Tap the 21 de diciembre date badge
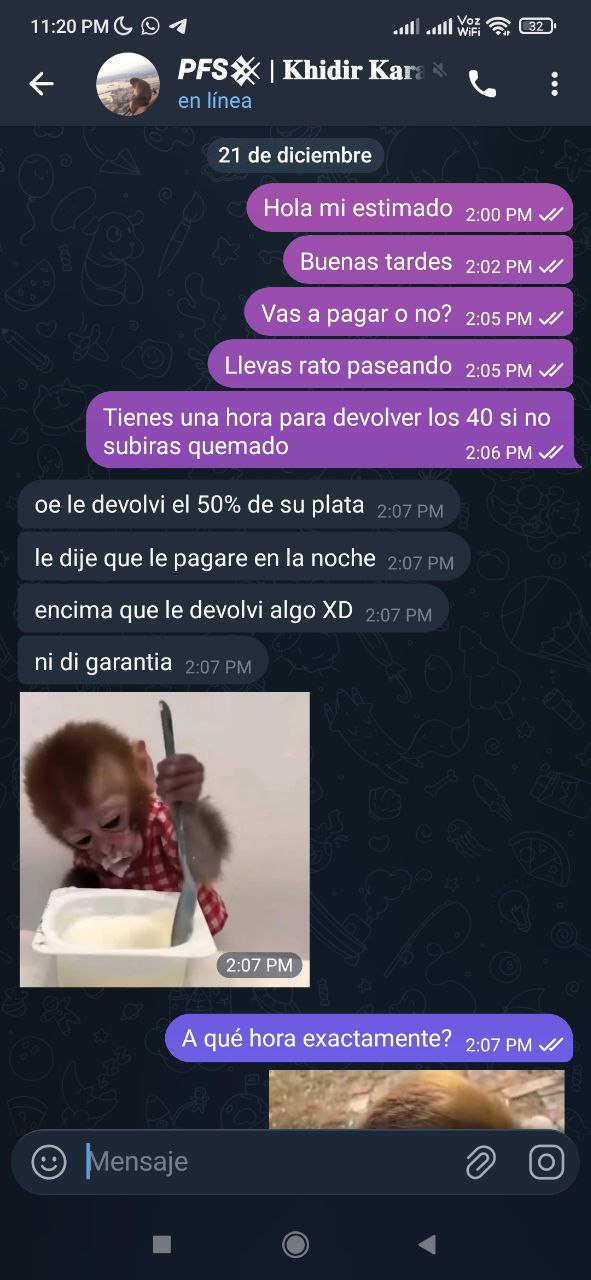591x1280 pixels. (295, 155)
